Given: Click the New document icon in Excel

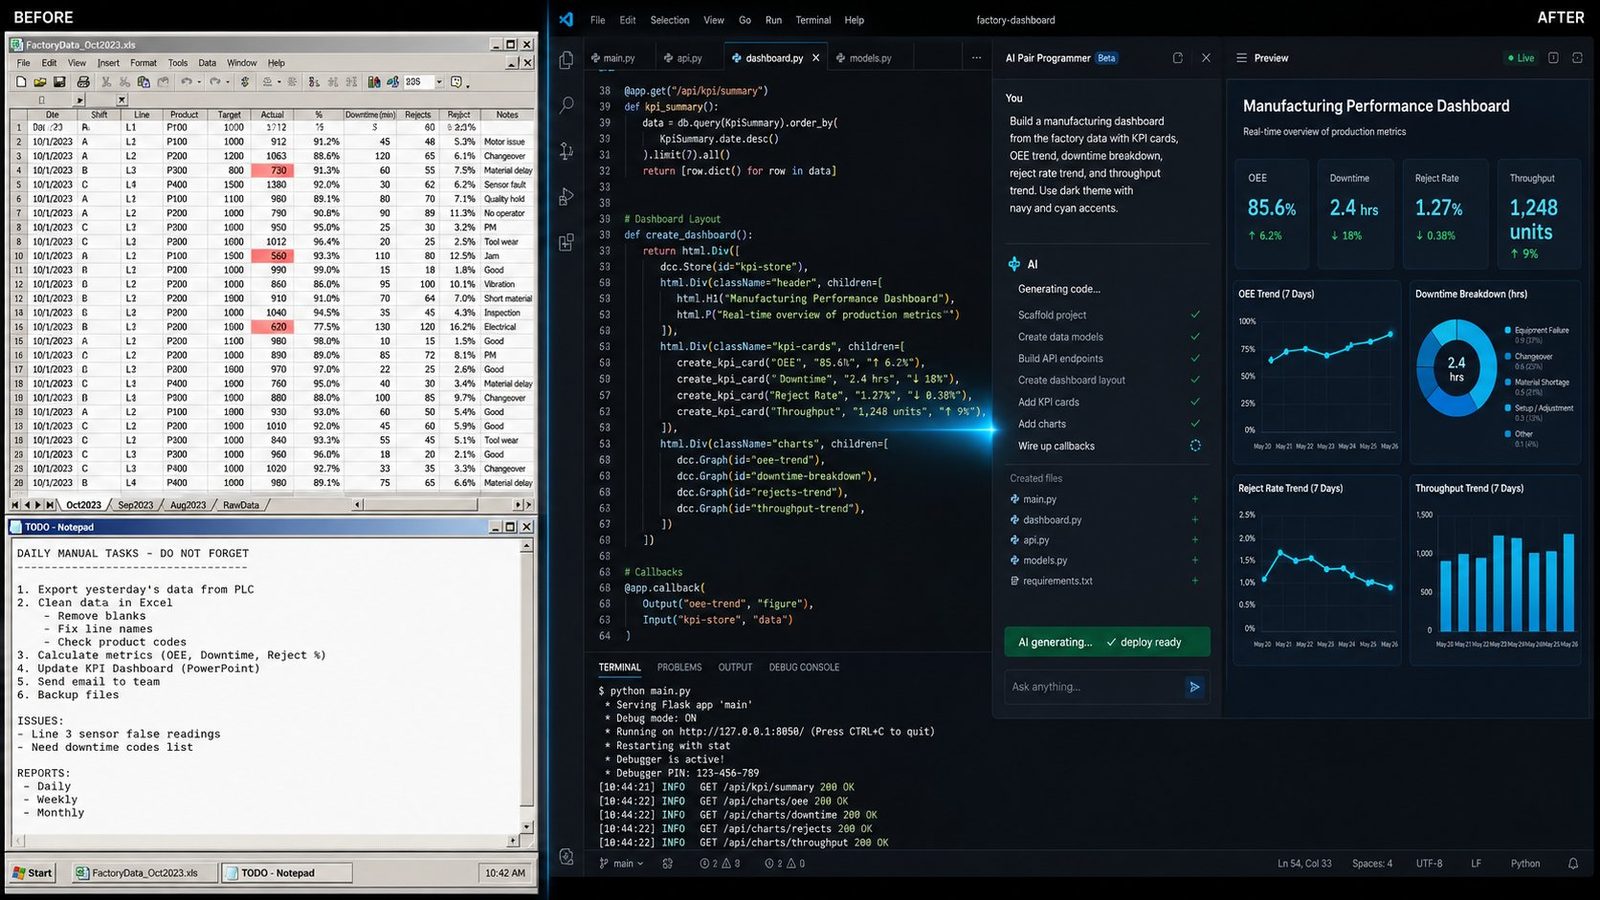Looking at the screenshot, I should 21,82.
